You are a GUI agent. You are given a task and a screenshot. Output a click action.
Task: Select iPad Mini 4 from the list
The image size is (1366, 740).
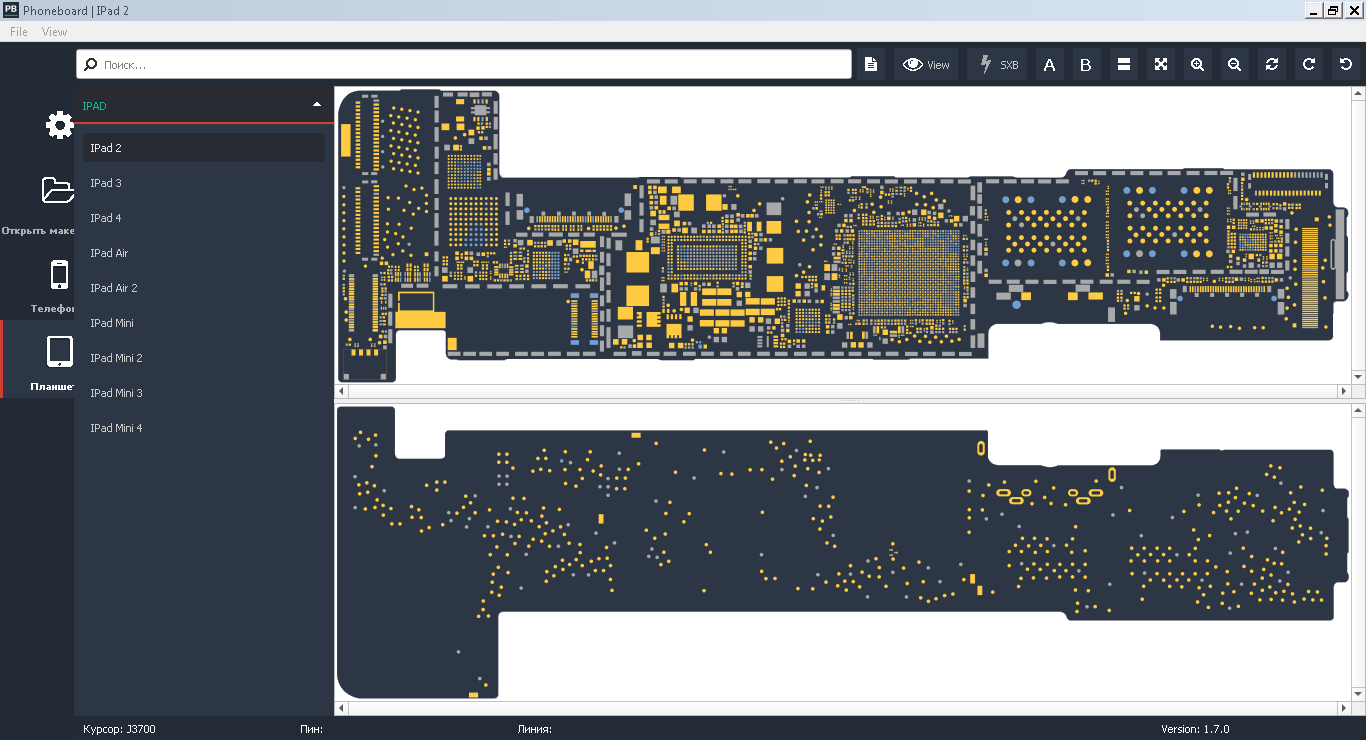pos(116,428)
